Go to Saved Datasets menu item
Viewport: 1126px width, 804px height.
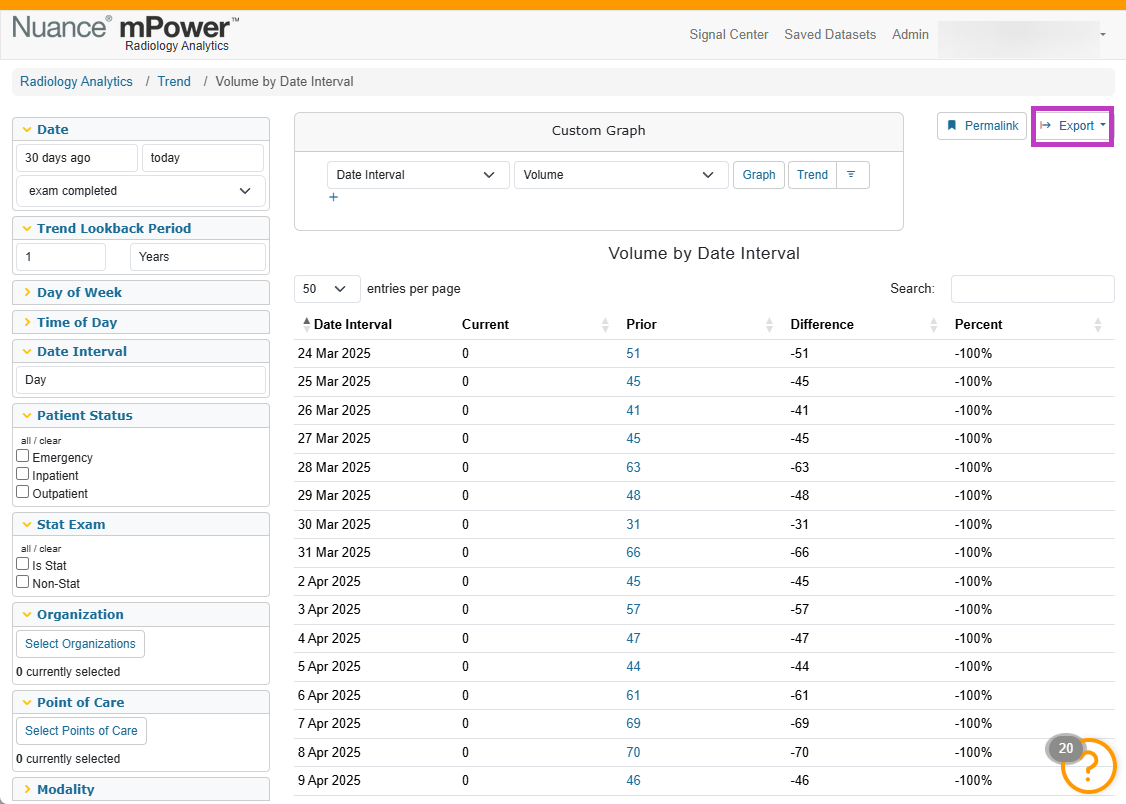pos(829,34)
